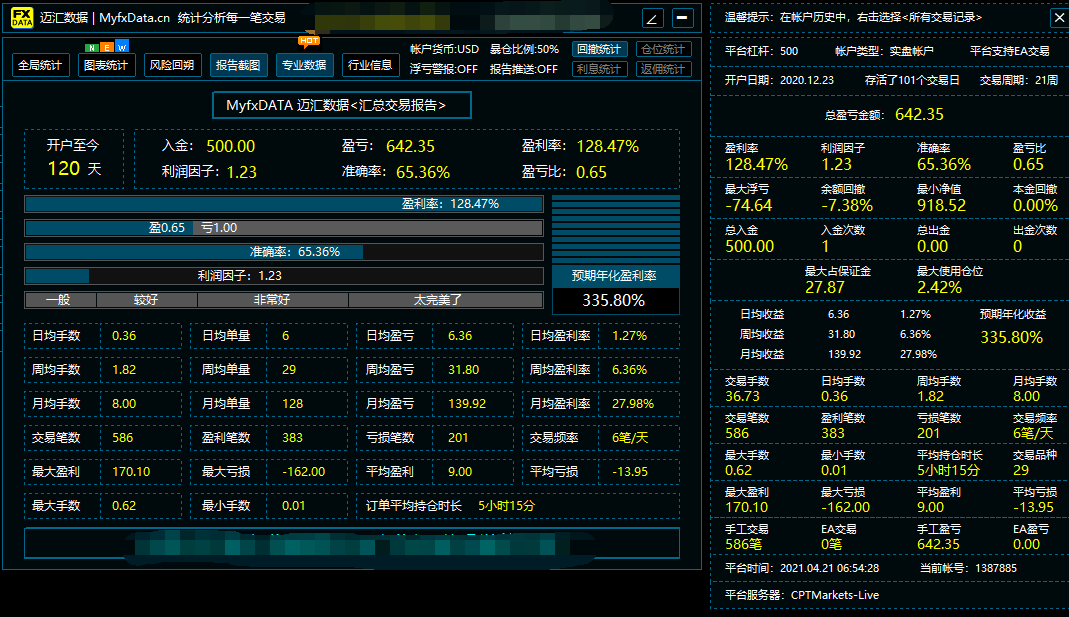Minimize the MyfxData panel
Image resolution: width=1069 pixels, height=617 pixels.
pyautogui.click(x=682, y=18)
